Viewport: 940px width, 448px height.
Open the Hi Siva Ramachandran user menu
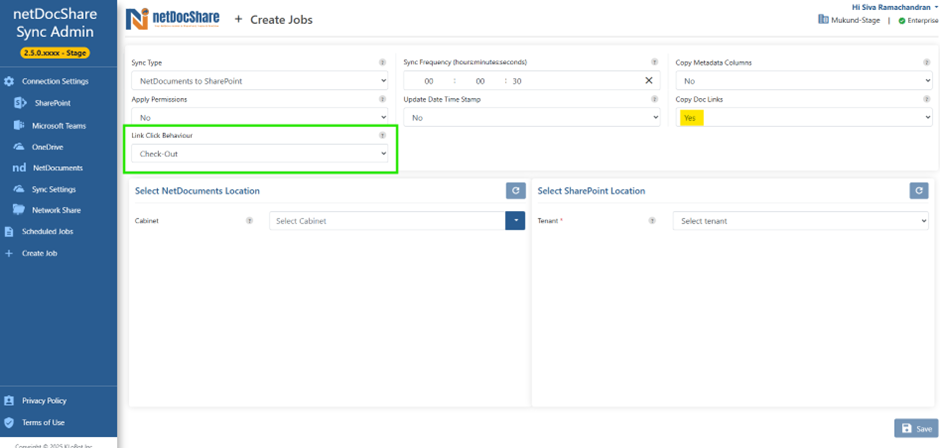(x=894, y=7)
